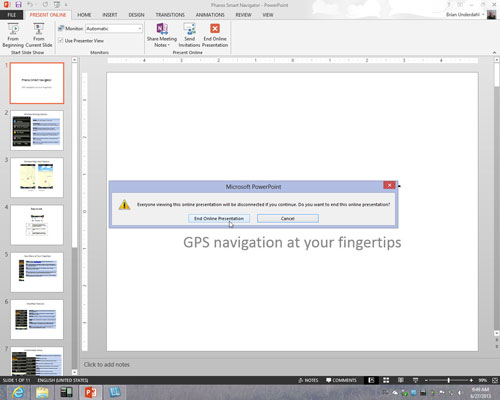The width and height of the screenshot is (500, 400).
Task: Switch to Slide Sorter view
Action: tap(386, 380)
